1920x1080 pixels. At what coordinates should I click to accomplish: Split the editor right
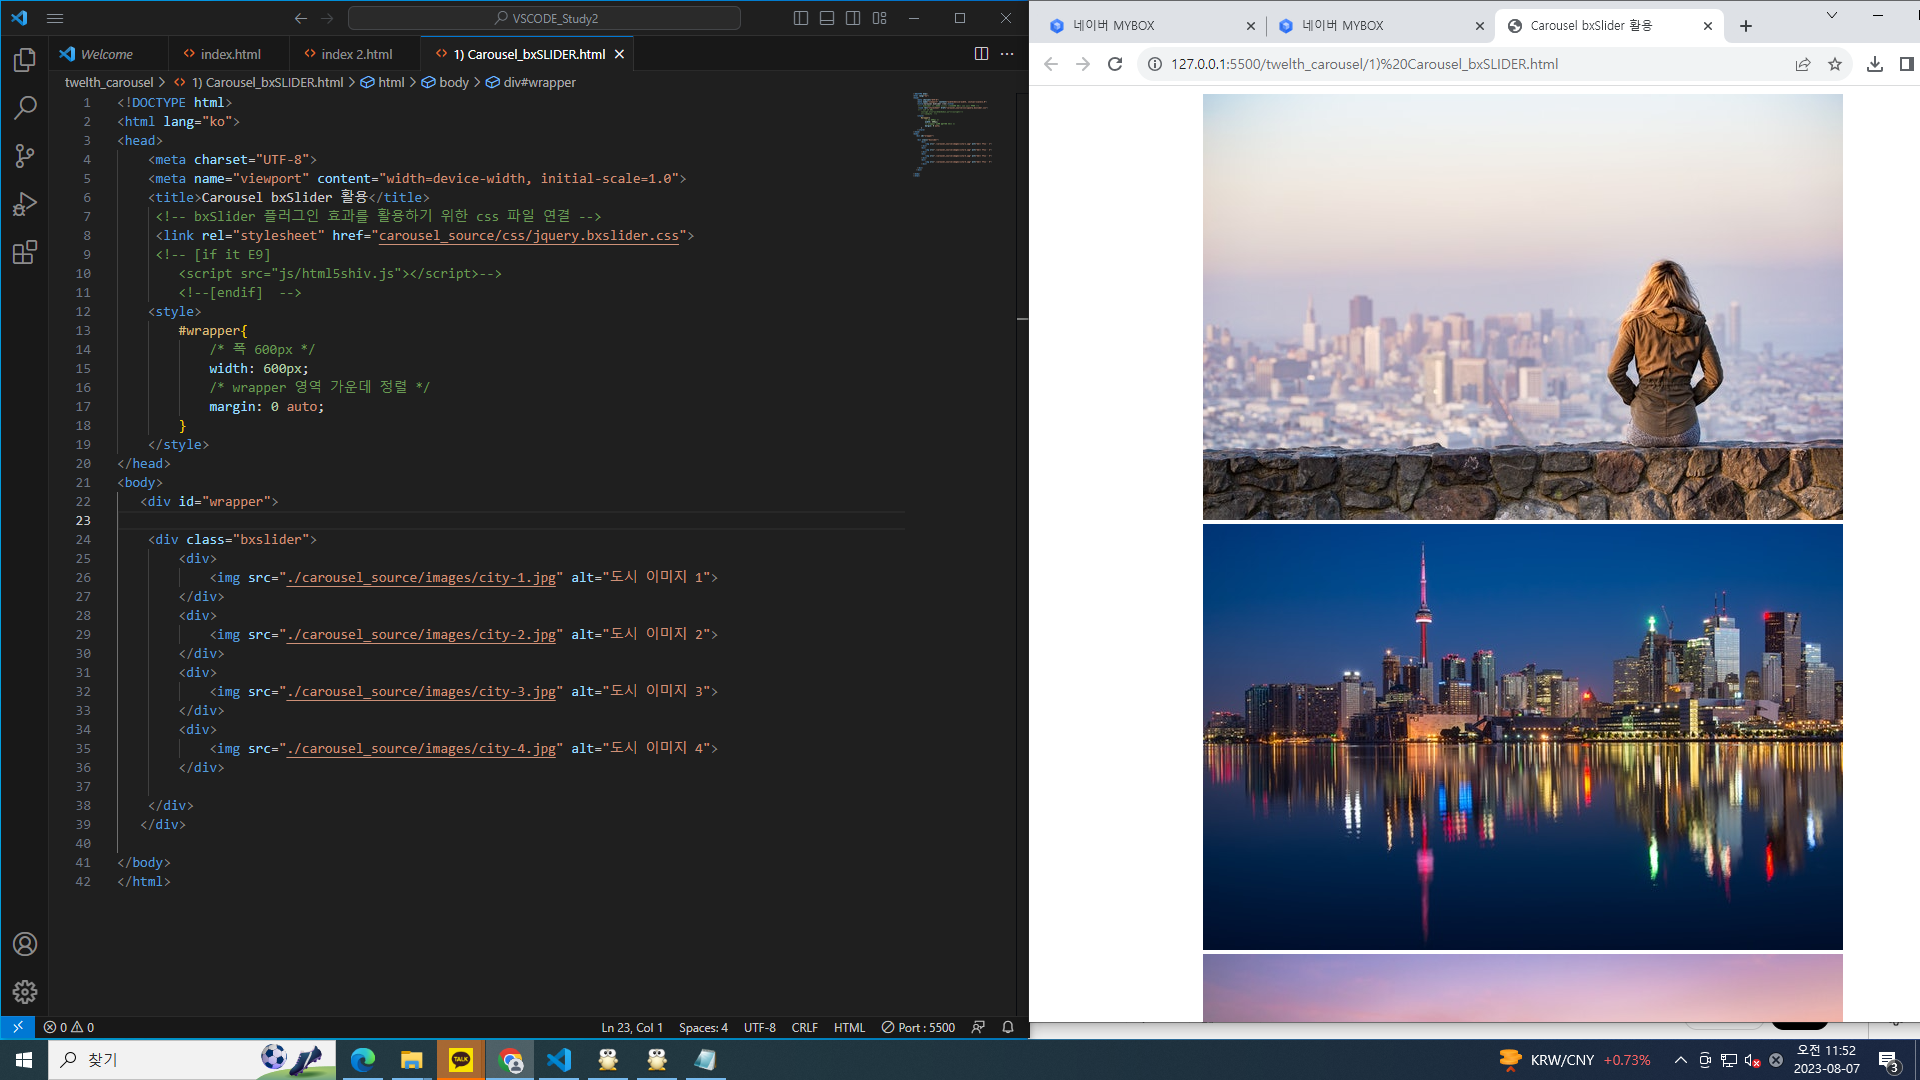point(981,54)
